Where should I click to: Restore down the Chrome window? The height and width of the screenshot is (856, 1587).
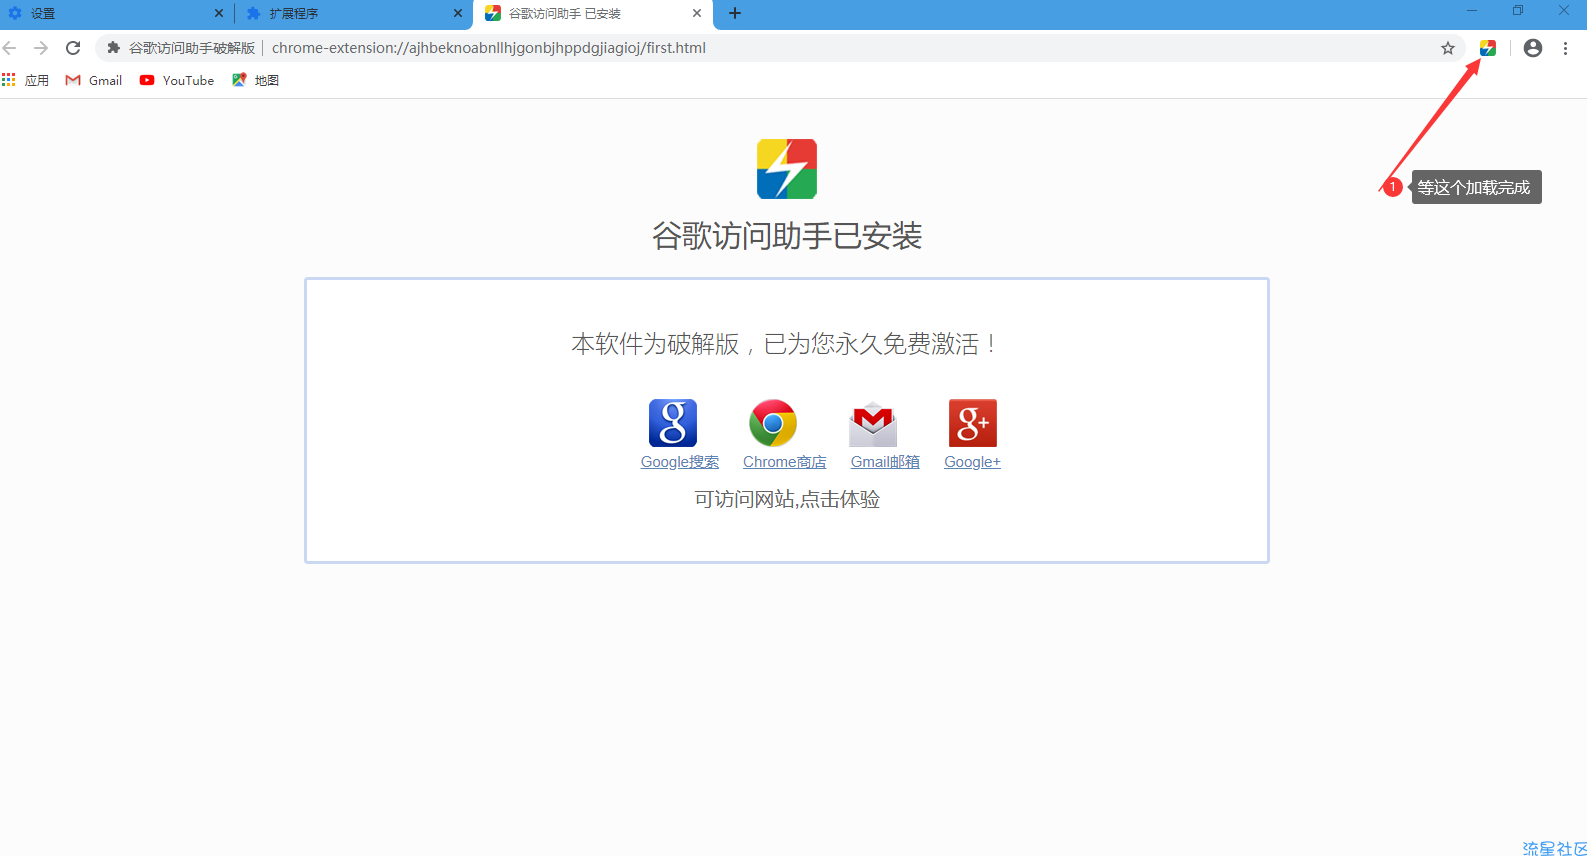tap(1518, 11)
